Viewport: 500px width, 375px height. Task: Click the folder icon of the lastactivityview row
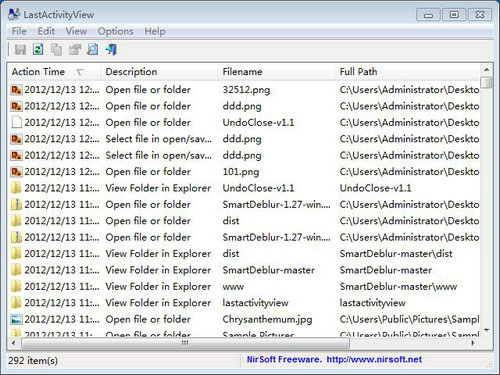(16, 303)
